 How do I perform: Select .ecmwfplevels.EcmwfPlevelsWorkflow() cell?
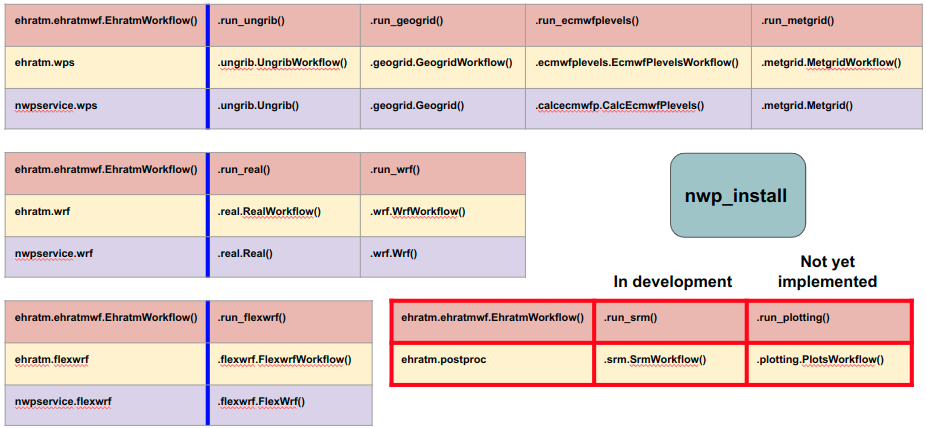(637, 63)
